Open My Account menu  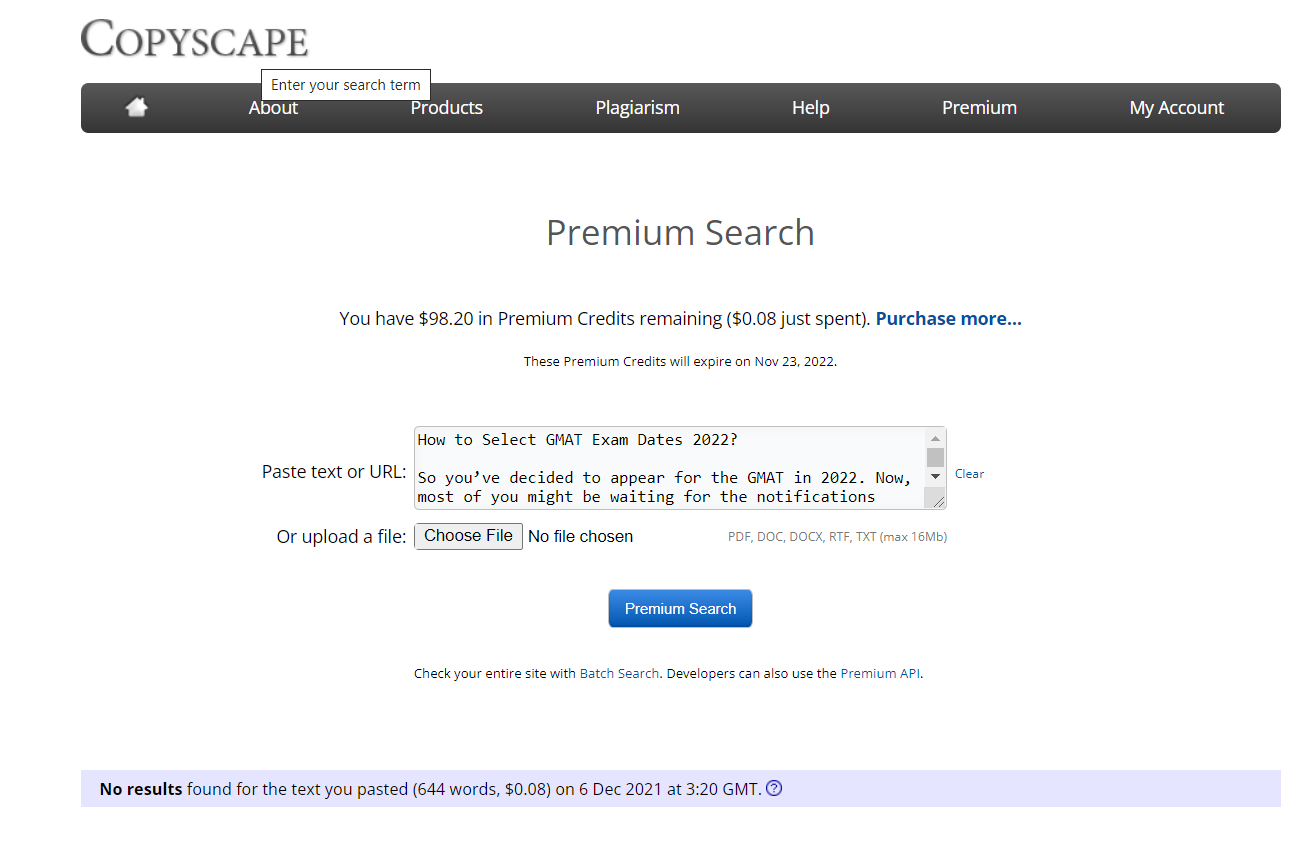coord(1177,108)
